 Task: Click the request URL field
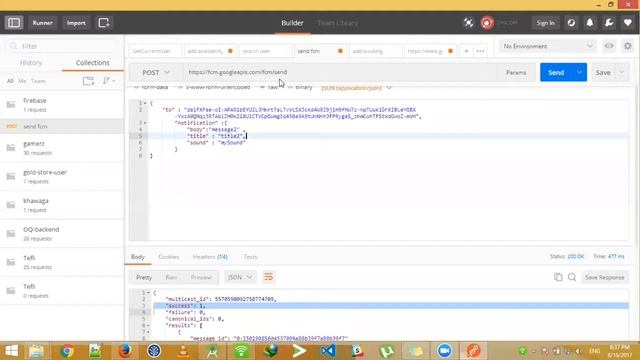(340, 72)
